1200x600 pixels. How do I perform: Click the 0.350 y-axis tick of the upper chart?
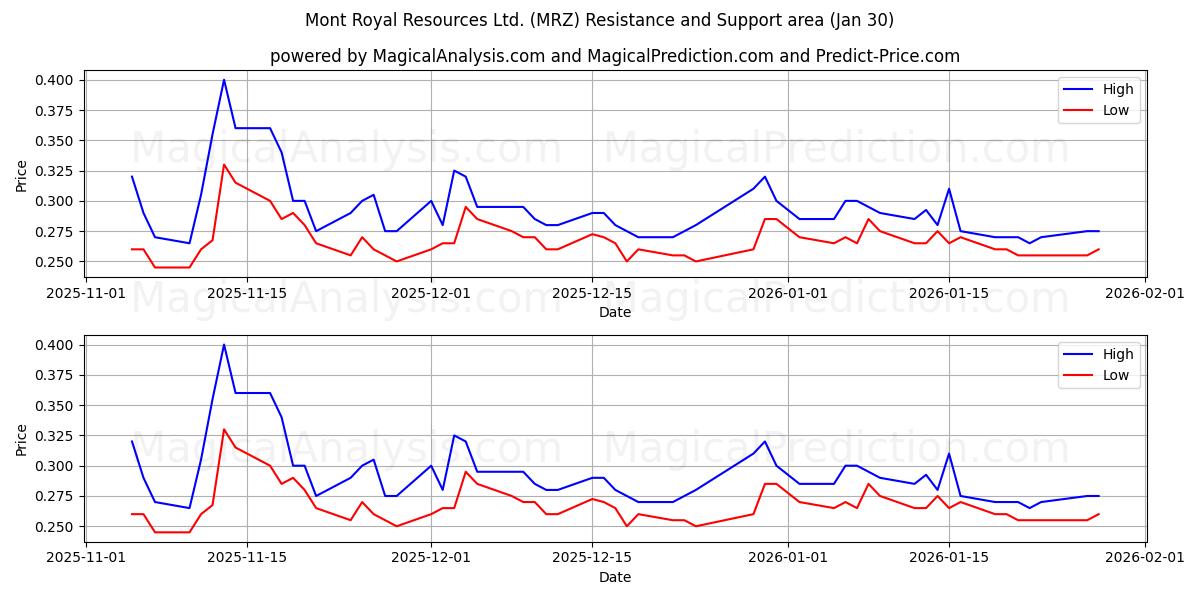[56, 141]
